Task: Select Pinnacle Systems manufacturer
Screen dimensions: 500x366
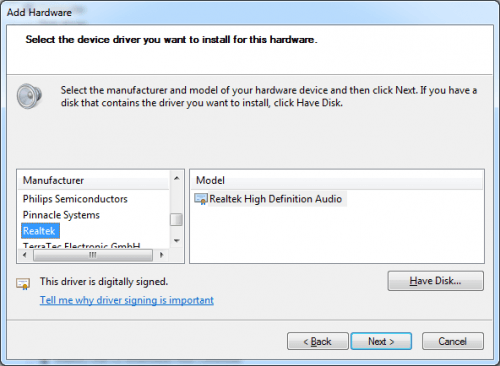Action: 61,215
